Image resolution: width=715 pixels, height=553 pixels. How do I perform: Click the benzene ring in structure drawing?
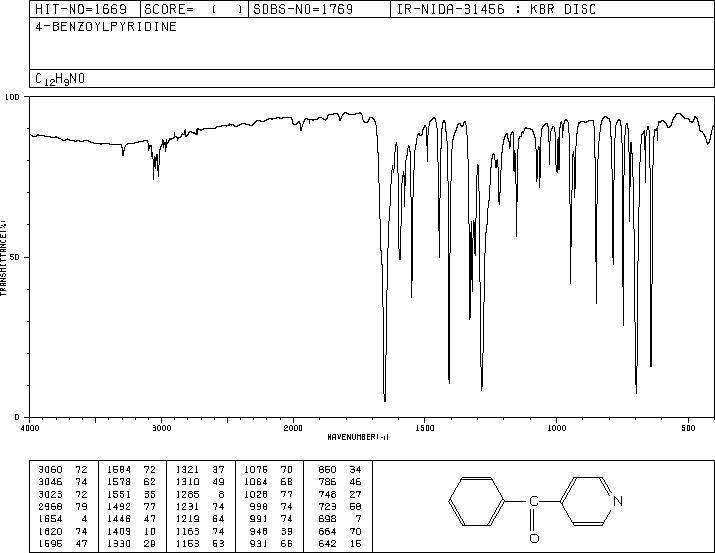[x=477, y=501]
